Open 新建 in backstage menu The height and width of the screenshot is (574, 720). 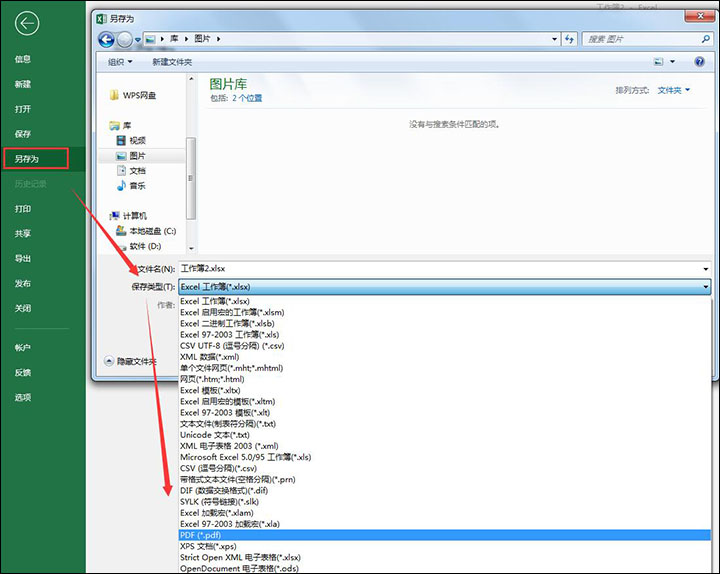(x=22, y=84)
